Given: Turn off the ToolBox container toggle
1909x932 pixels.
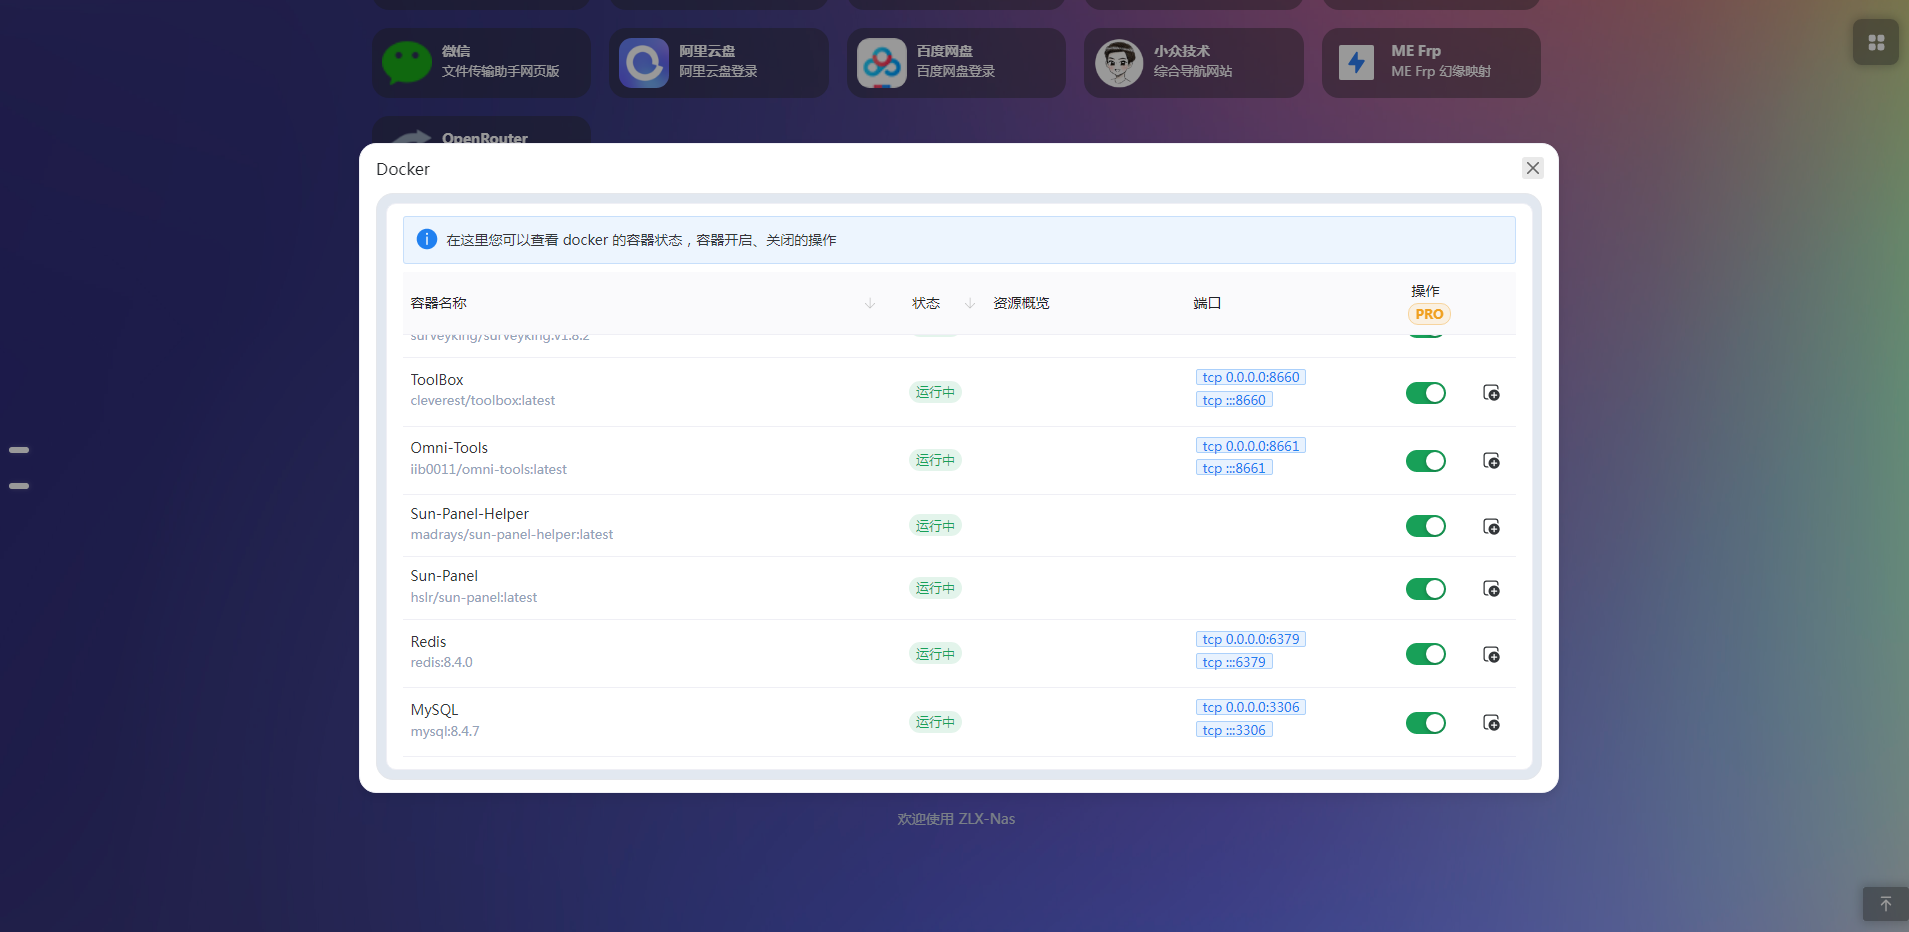Looking at the screenshot, I should click(1425, 393).
